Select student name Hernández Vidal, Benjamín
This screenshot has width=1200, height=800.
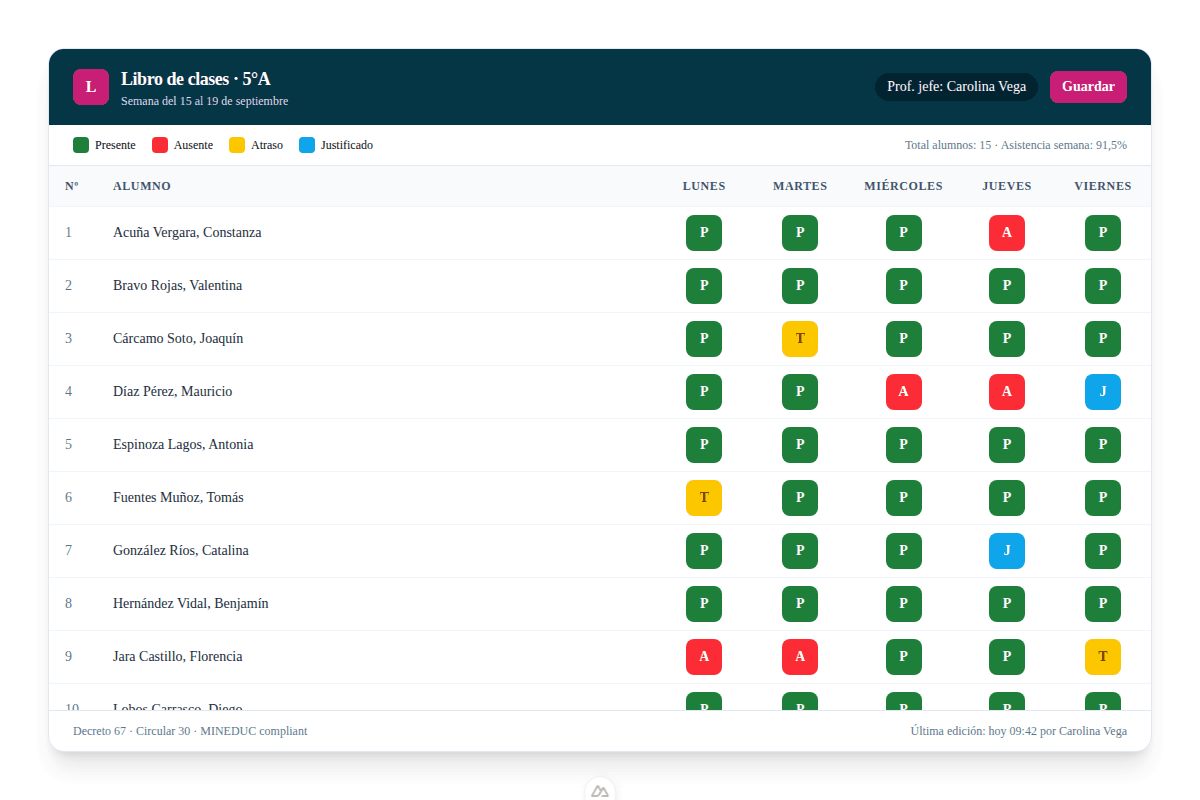[x=190, y=604]
